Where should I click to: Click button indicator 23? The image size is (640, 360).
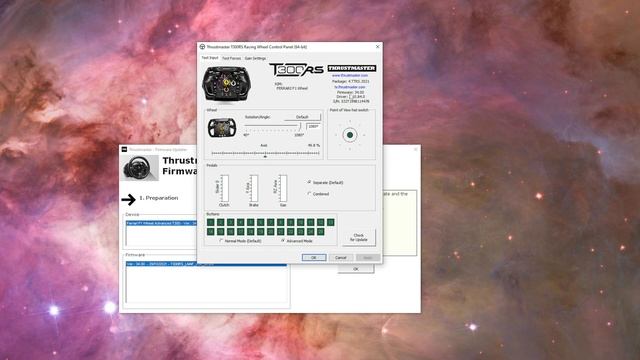point(300,231)
